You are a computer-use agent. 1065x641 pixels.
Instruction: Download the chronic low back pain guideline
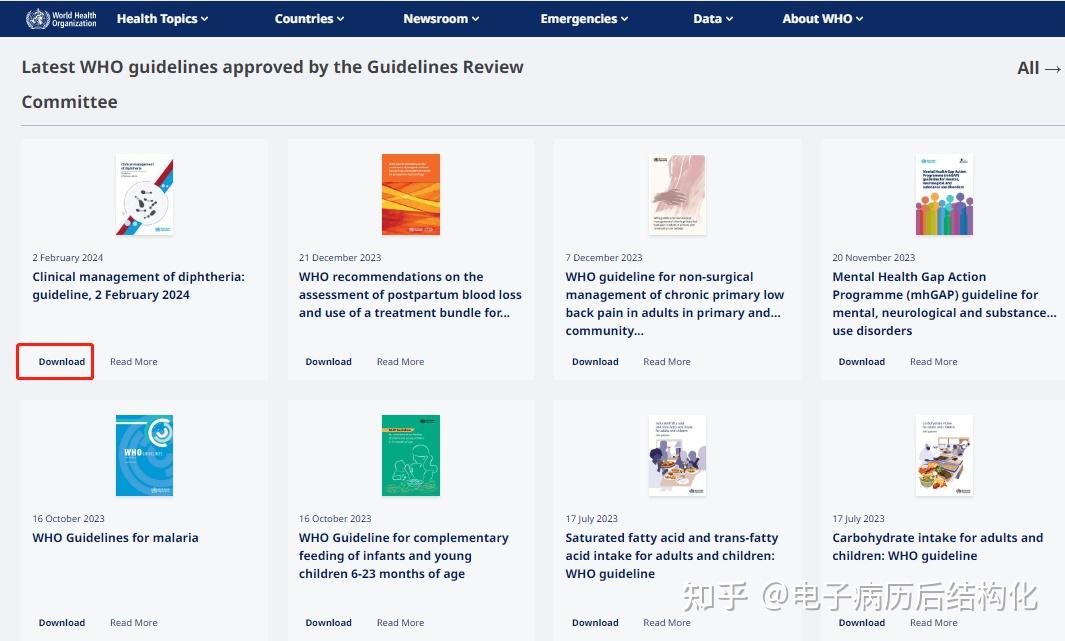[x=595, y=362]
